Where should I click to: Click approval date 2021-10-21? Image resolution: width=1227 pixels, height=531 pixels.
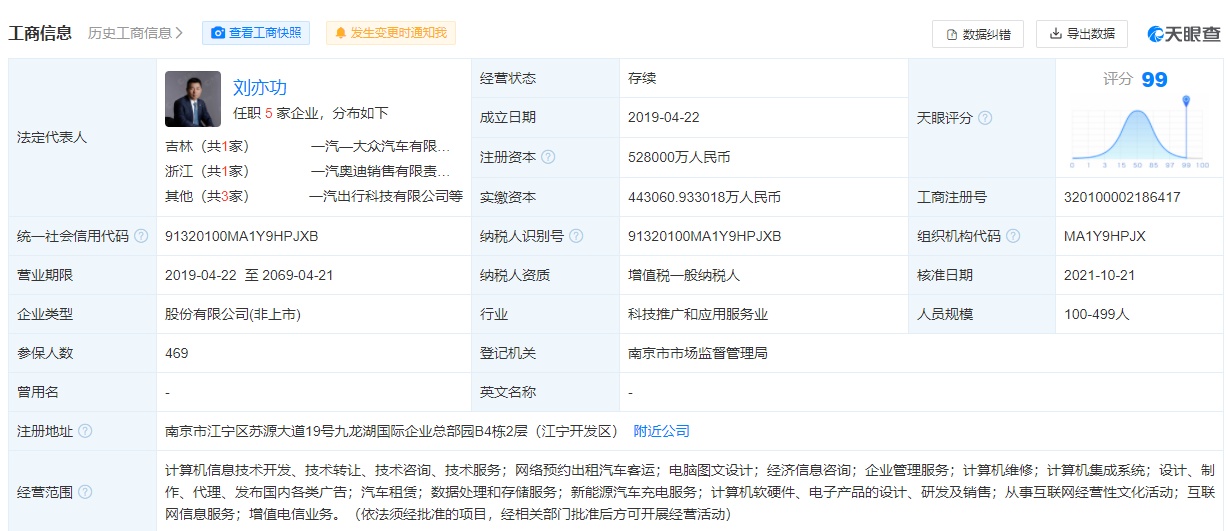tap(1100, 275)
